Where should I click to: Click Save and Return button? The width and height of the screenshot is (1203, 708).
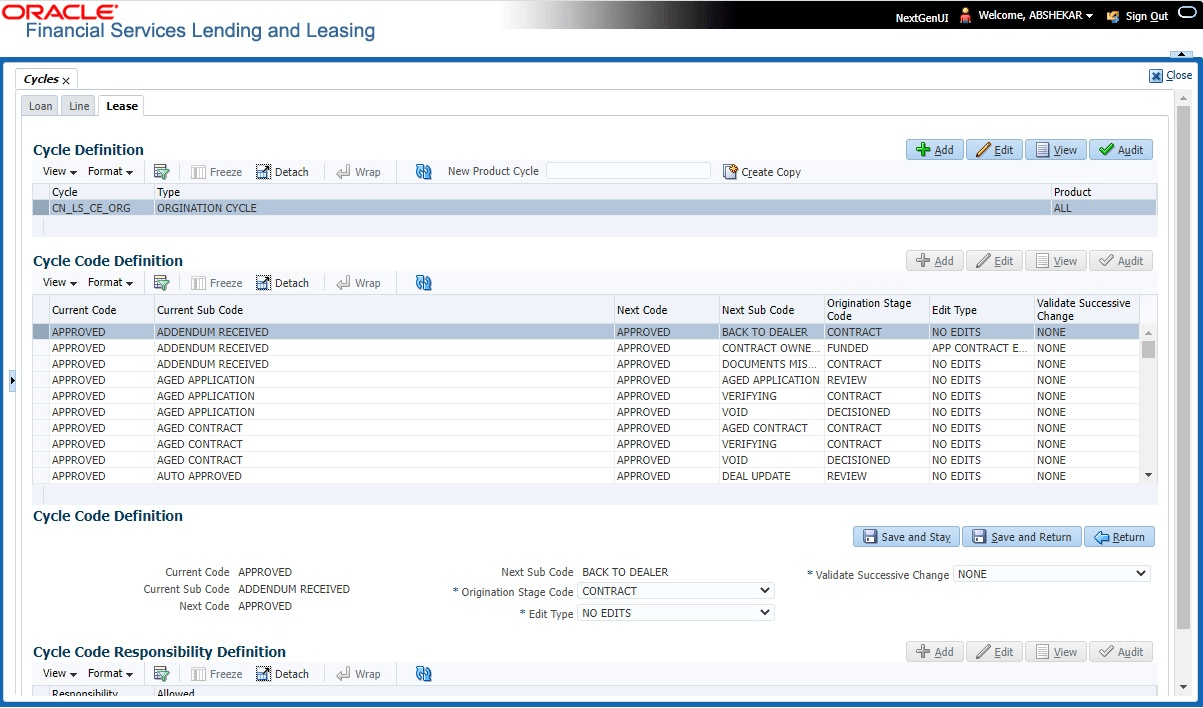tap(1021, 537)
